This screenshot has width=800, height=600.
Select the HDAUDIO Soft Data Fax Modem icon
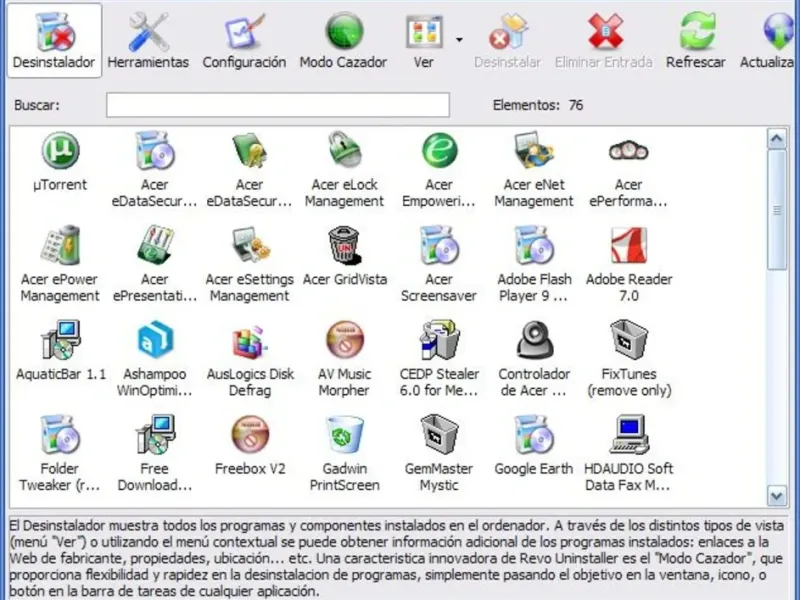pos(629,435)
